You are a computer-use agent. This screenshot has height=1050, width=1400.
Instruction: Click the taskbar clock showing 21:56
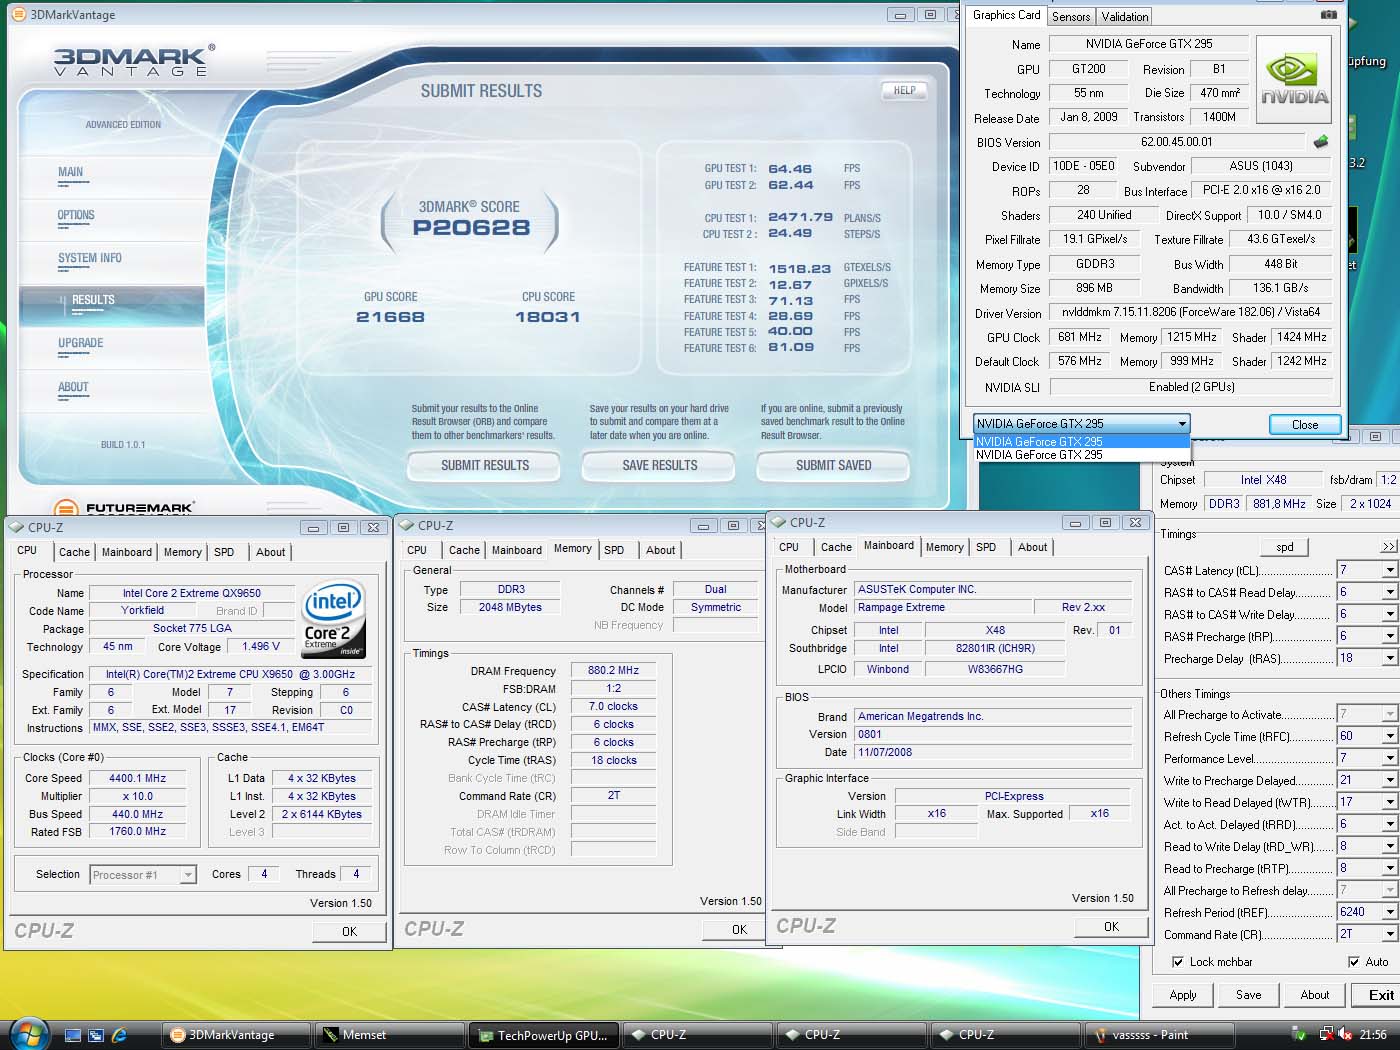pos(1373,1035)
